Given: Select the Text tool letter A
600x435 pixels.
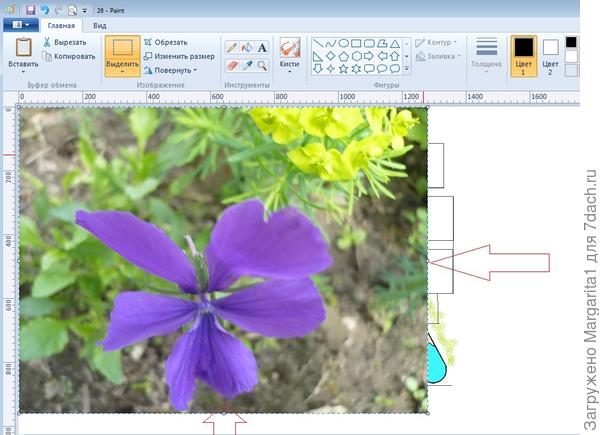Looking at the screenshot, I should [x=262, y=48].
